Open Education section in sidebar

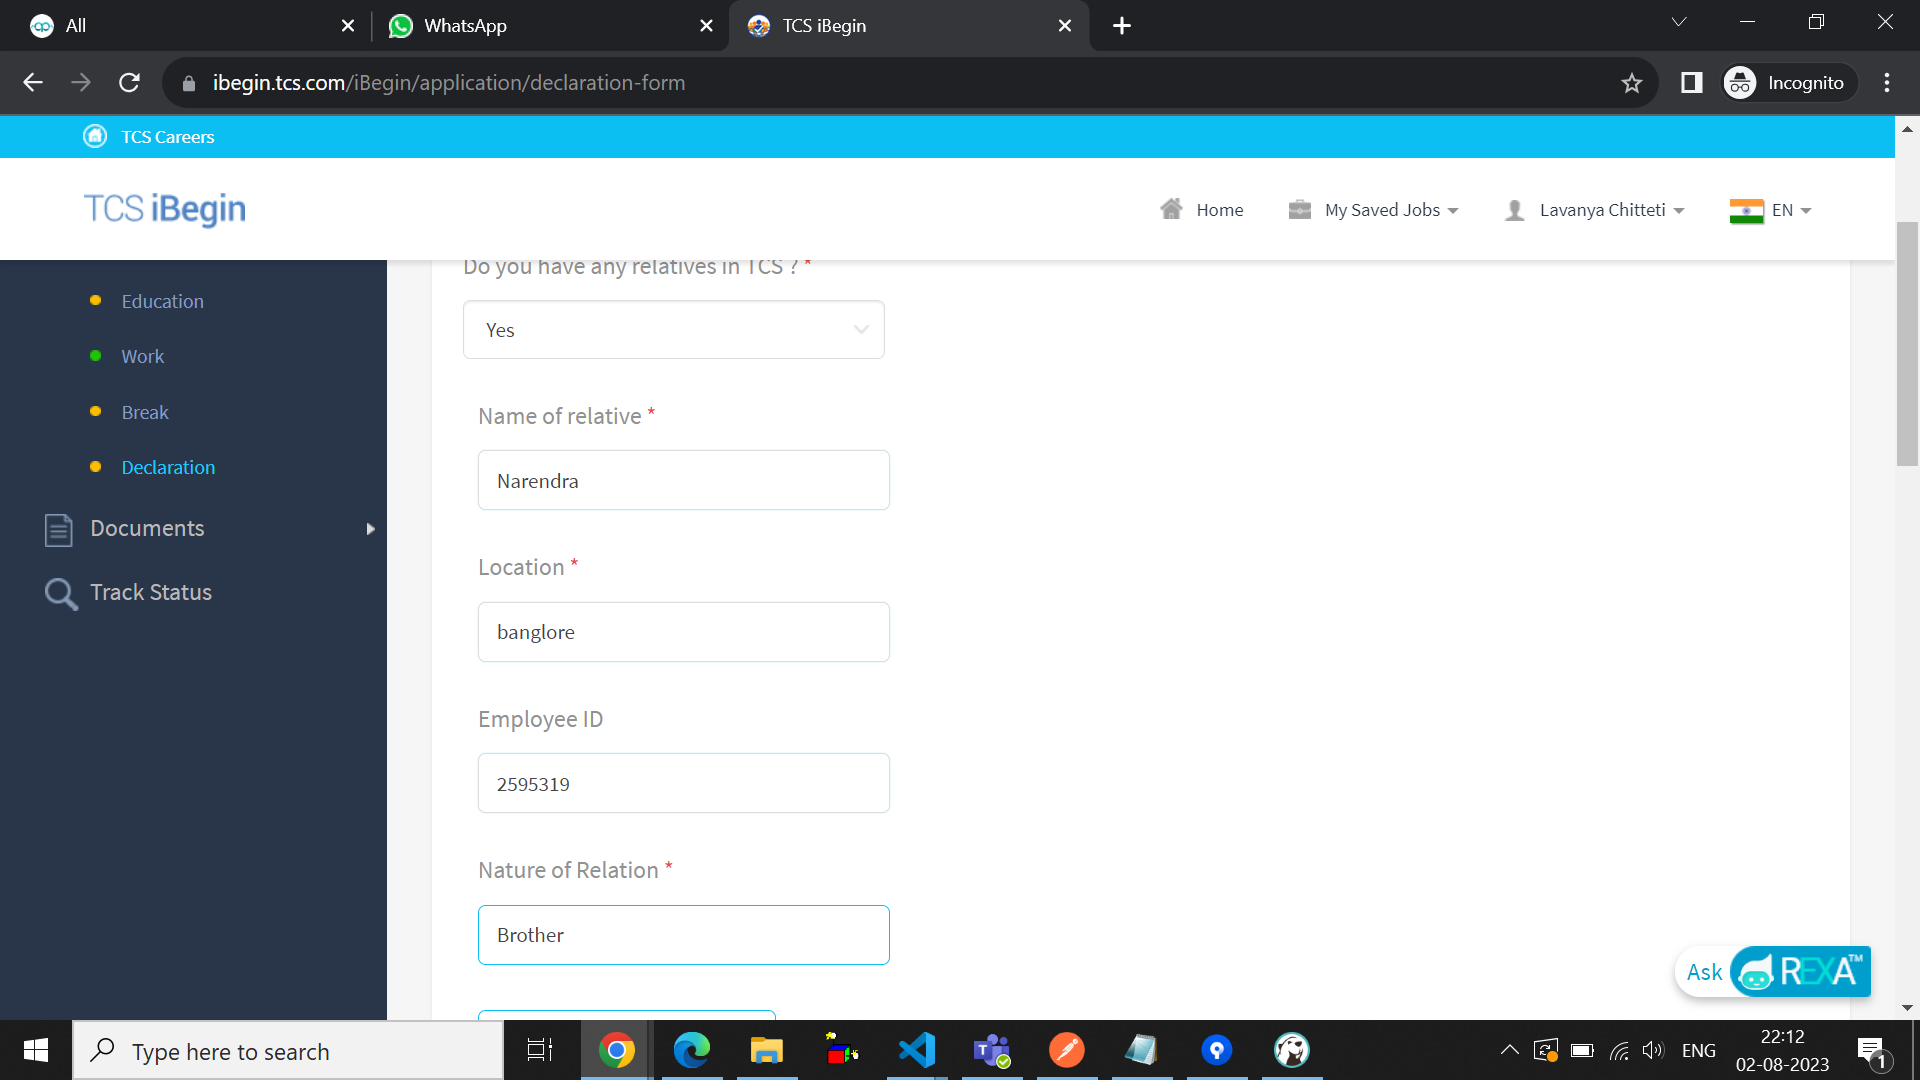pyautogui.click(x=162, y=301)
